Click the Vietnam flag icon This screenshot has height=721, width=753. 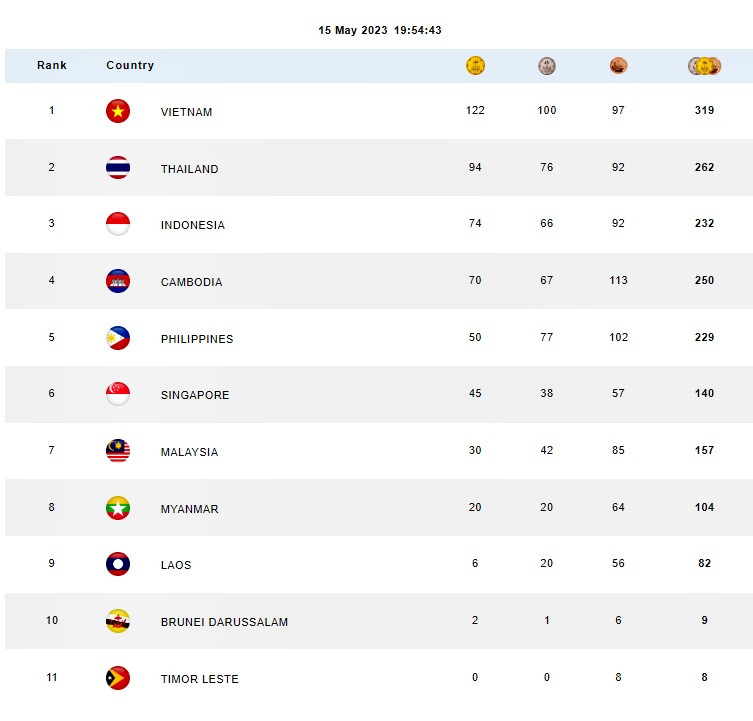[118, 111]
